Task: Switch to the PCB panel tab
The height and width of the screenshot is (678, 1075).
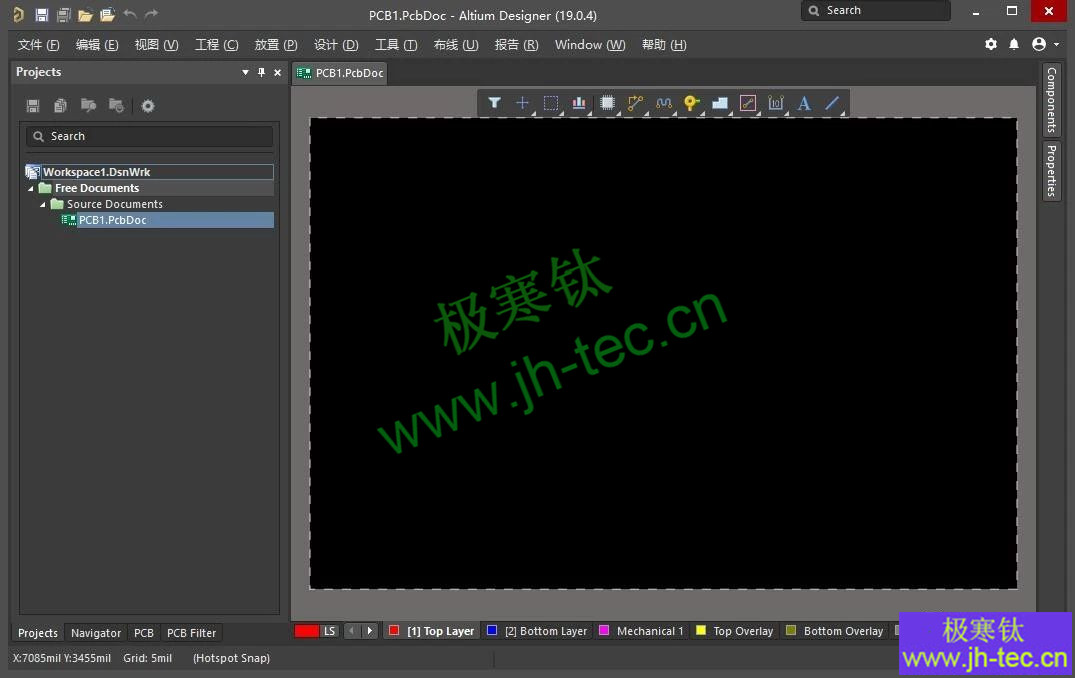Action: coord(144,633)
